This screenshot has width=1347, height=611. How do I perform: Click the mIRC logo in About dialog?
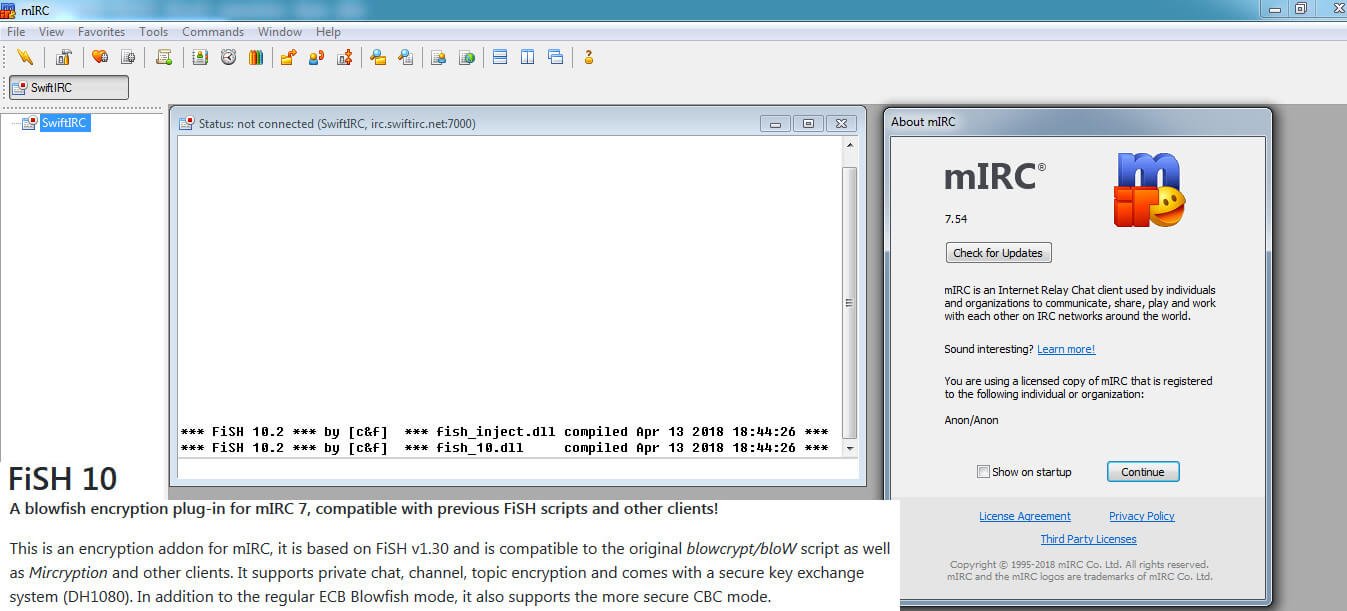click(x=1150, y=190)
